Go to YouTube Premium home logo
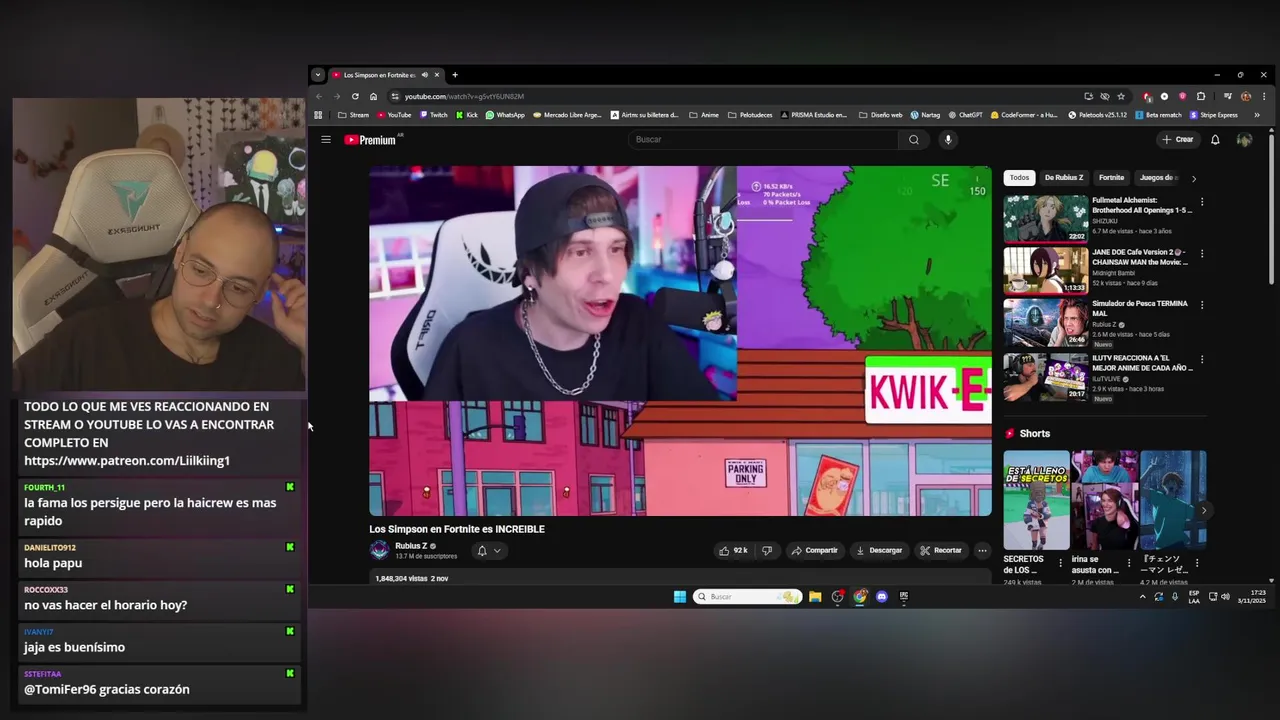The width and height of the screenshot is (1280, 720). pos(372,140)
